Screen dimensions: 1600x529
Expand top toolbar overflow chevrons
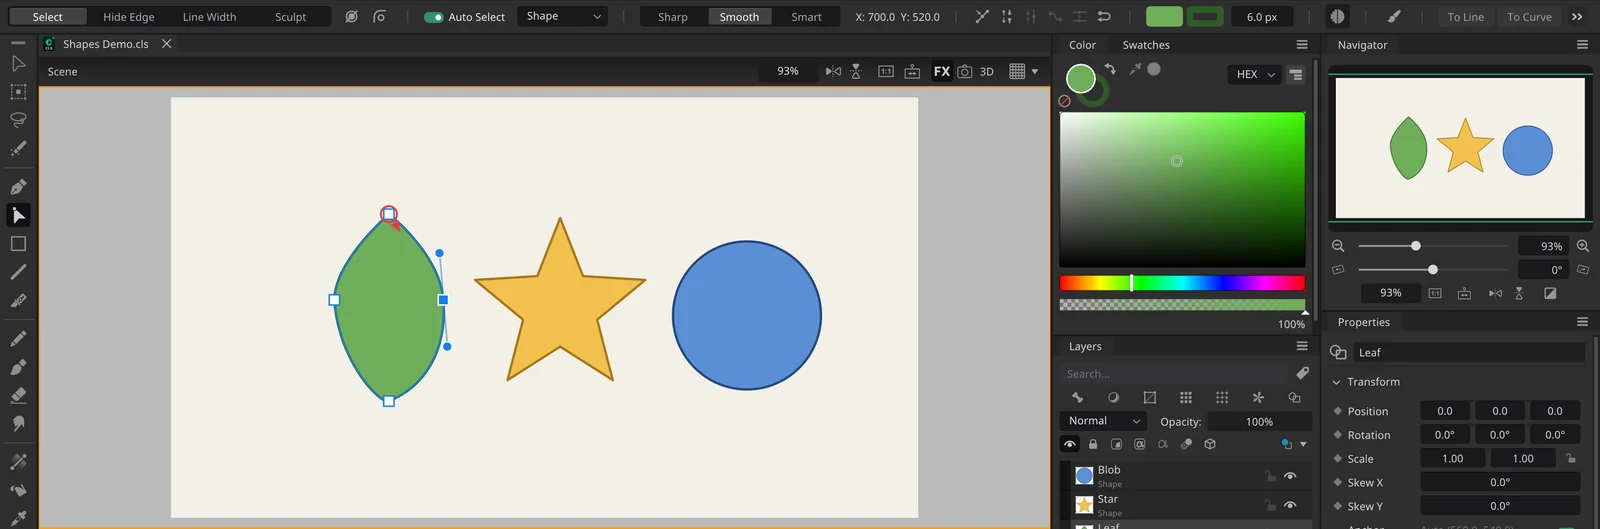(1577, 17)
